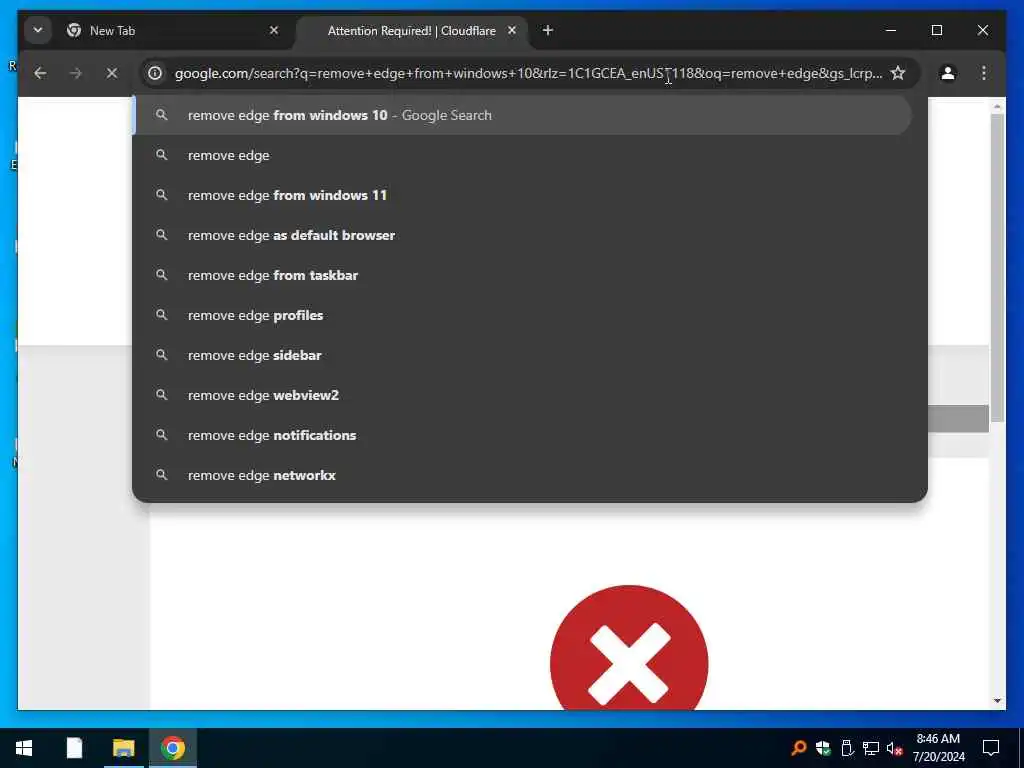This screenshot has width=1024, height=768.
Task: Select the Attention Required Cloudflare tab
Action: [411, 31]
